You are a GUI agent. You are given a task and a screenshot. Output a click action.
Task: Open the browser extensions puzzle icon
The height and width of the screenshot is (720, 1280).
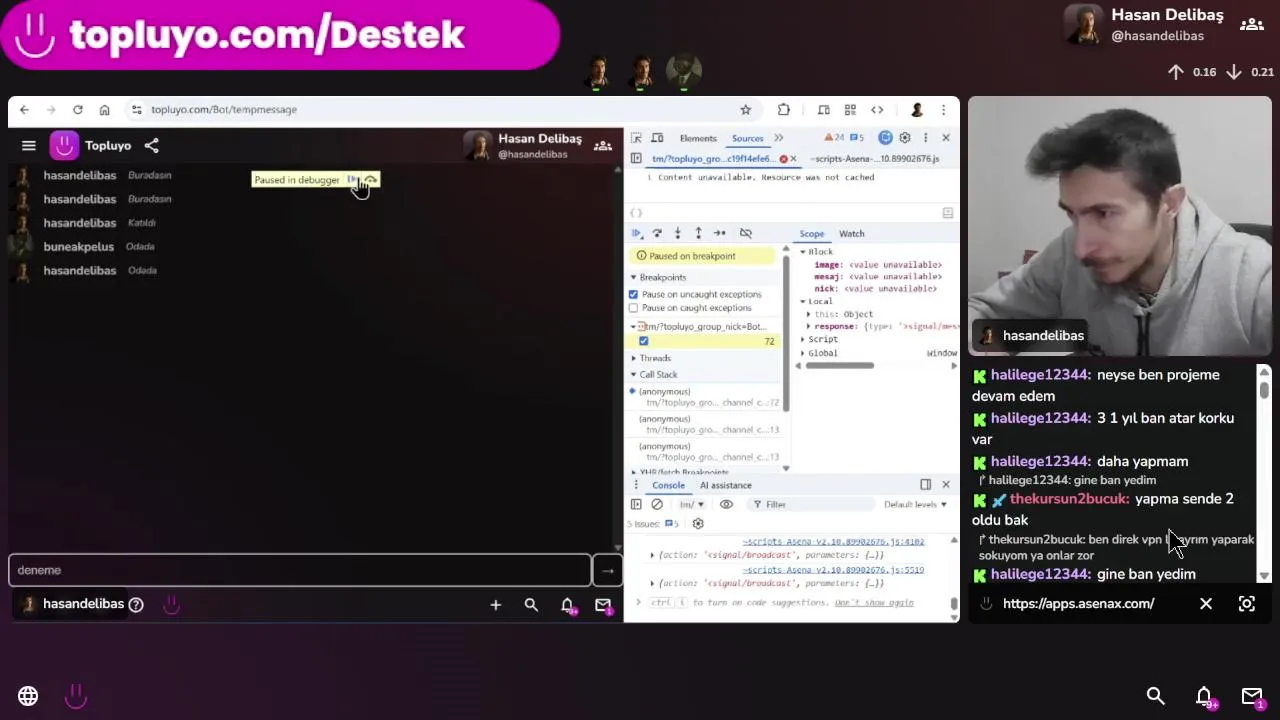point(784,110)
